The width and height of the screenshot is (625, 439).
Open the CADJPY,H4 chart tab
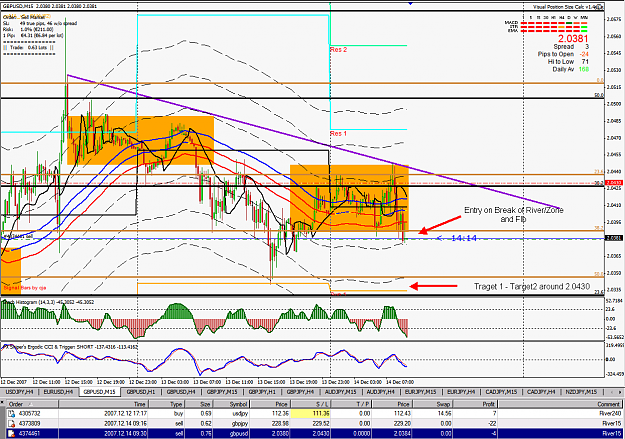pyautogui.click(x=541, y=392)
